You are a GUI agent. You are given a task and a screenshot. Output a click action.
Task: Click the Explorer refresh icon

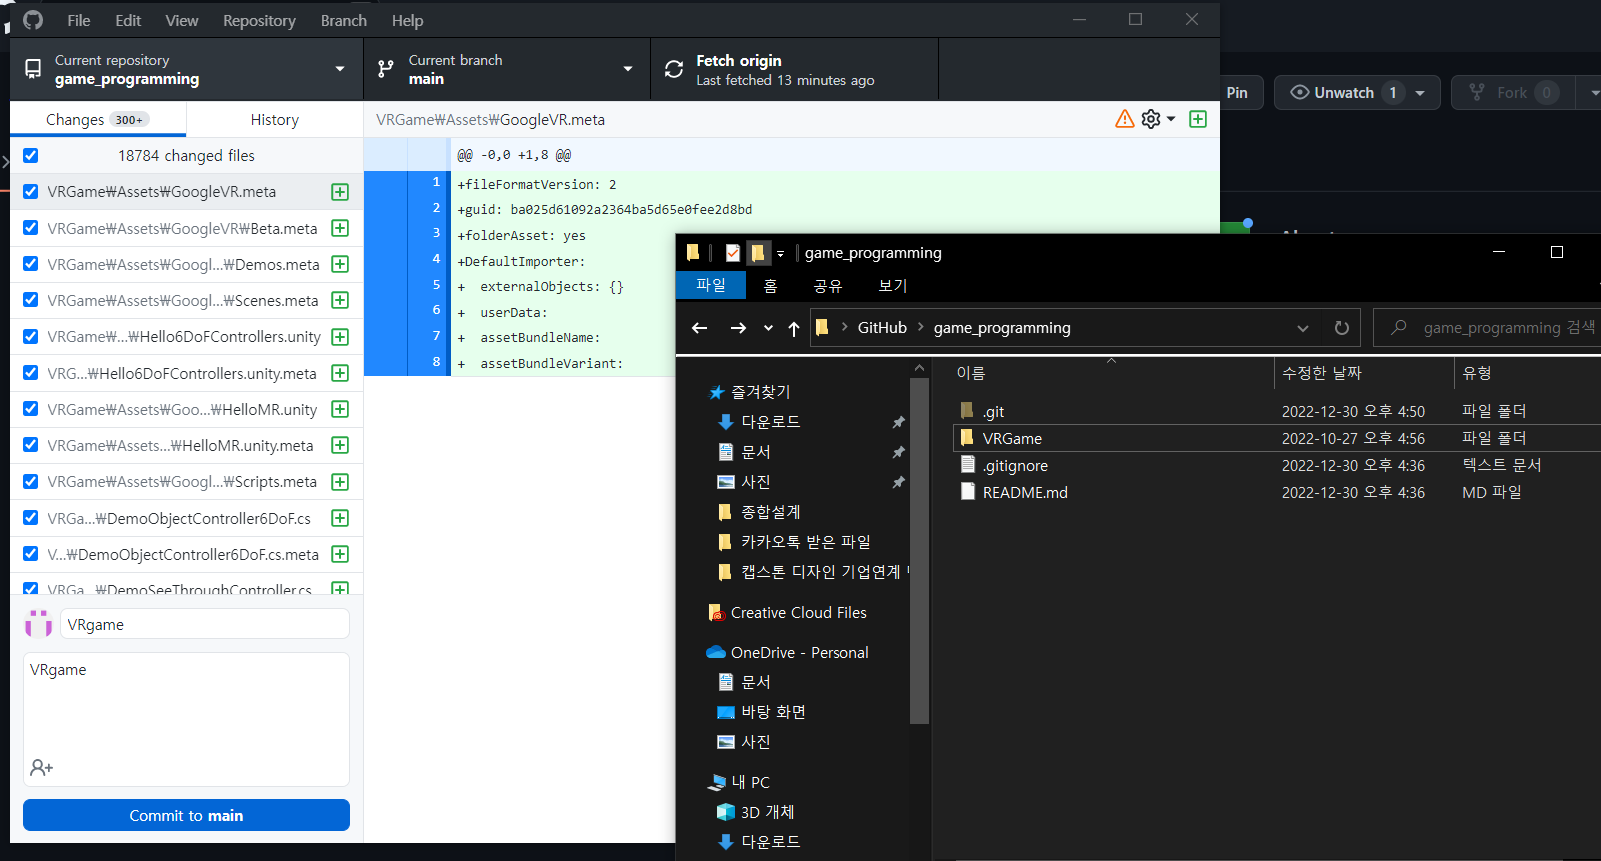[x=1342, y=328]
